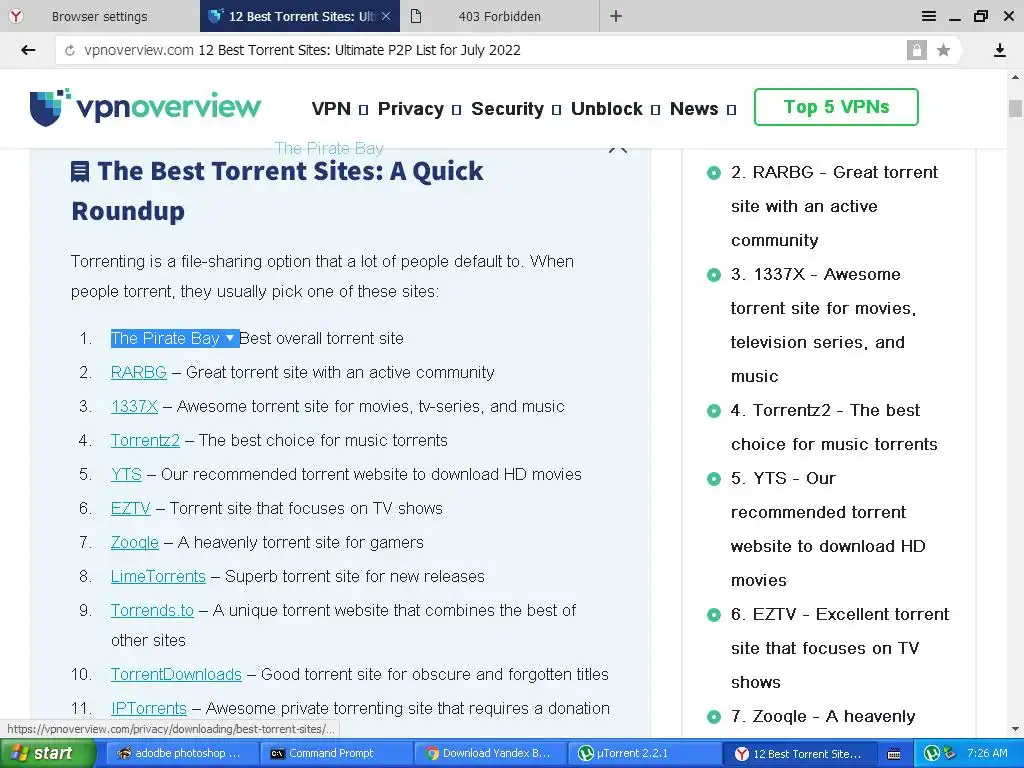Reload the page with the refresh icon

pyautogui.click(x=70, y=50)
